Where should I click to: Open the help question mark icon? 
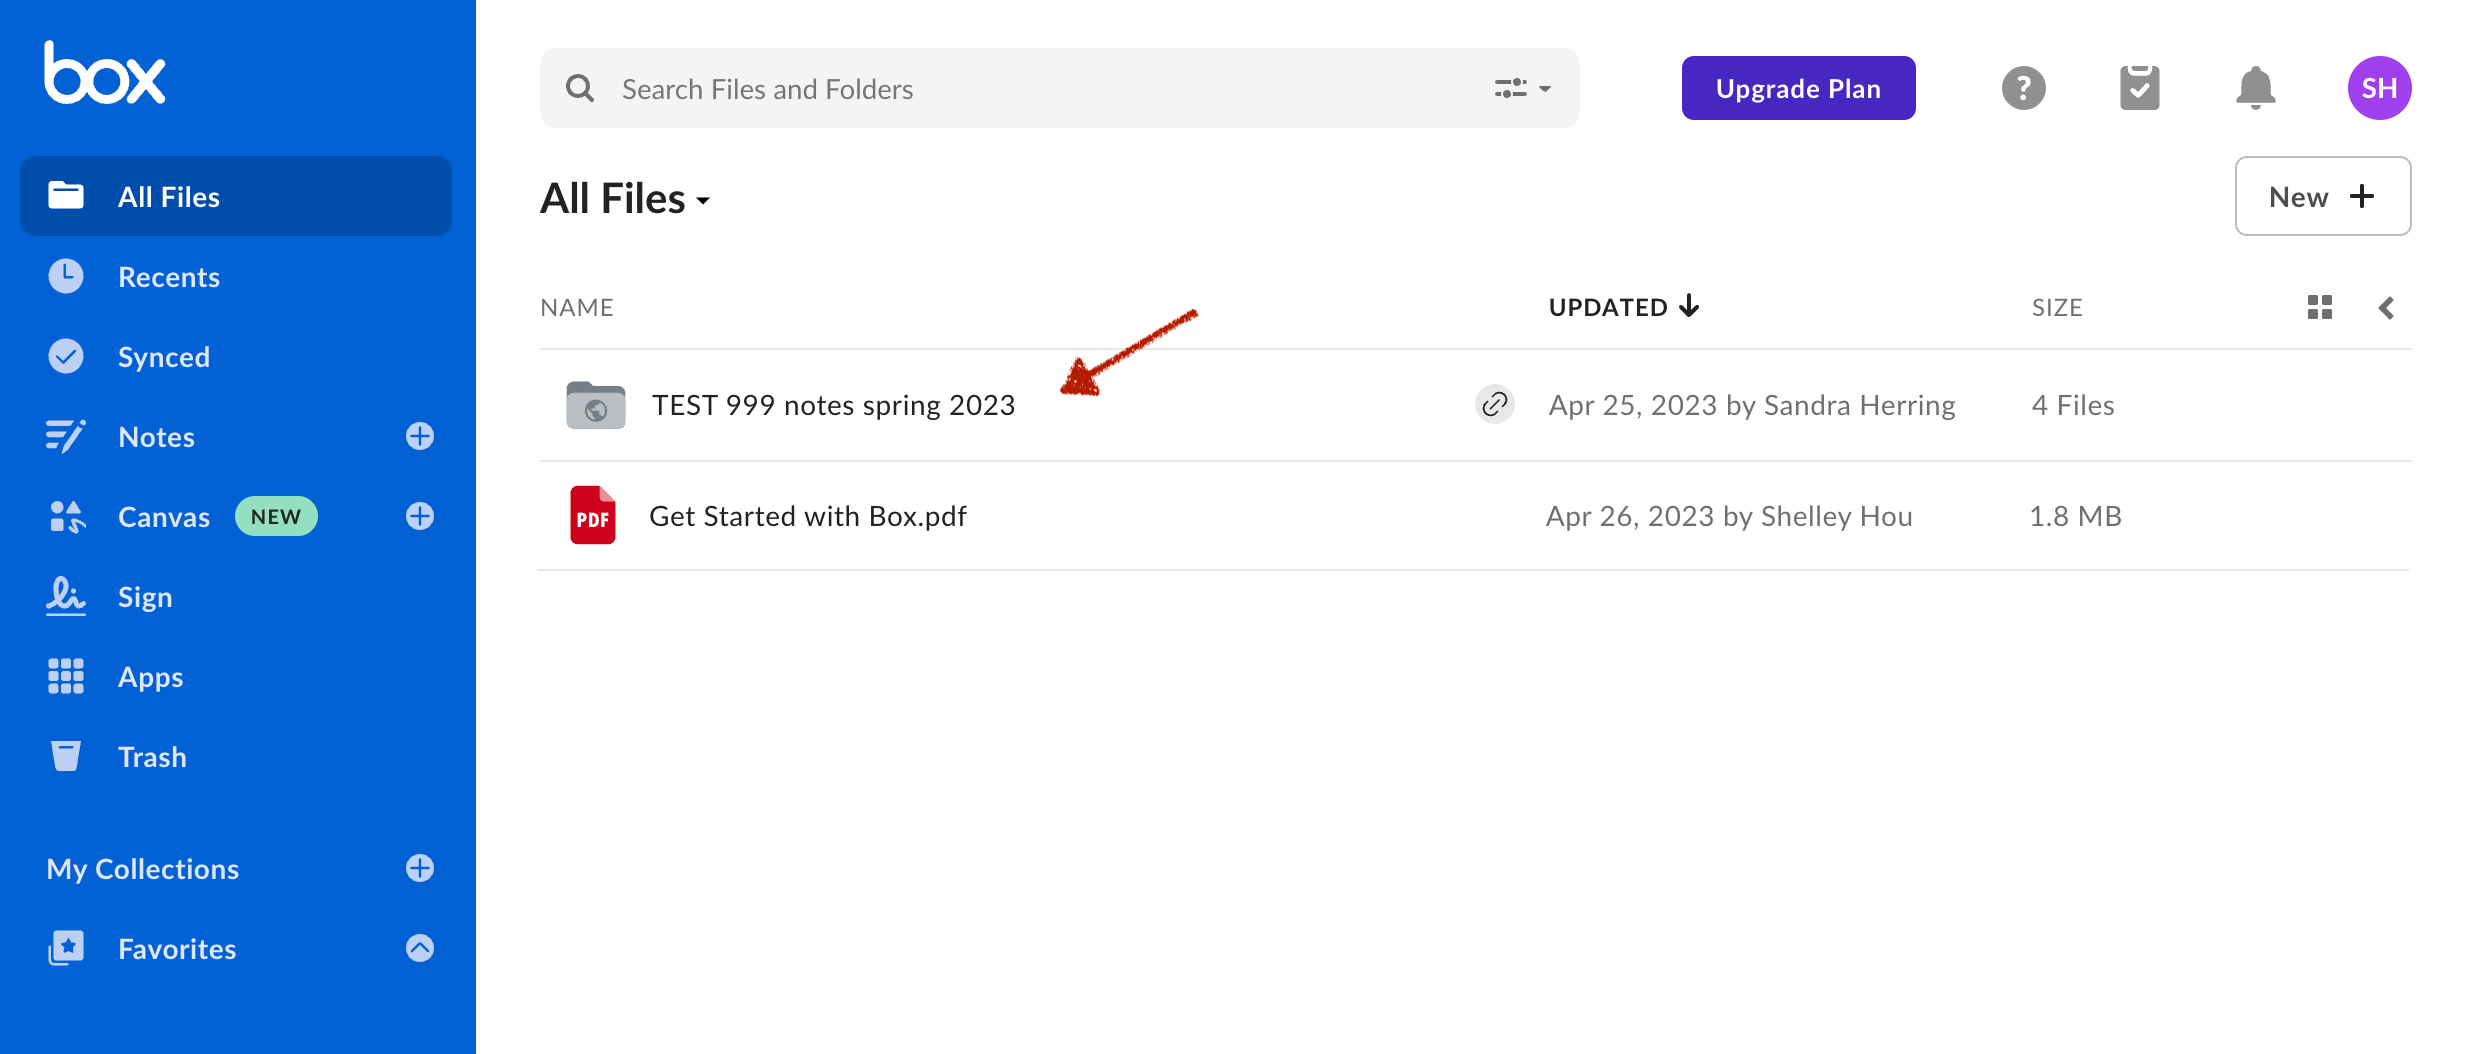2023,88
